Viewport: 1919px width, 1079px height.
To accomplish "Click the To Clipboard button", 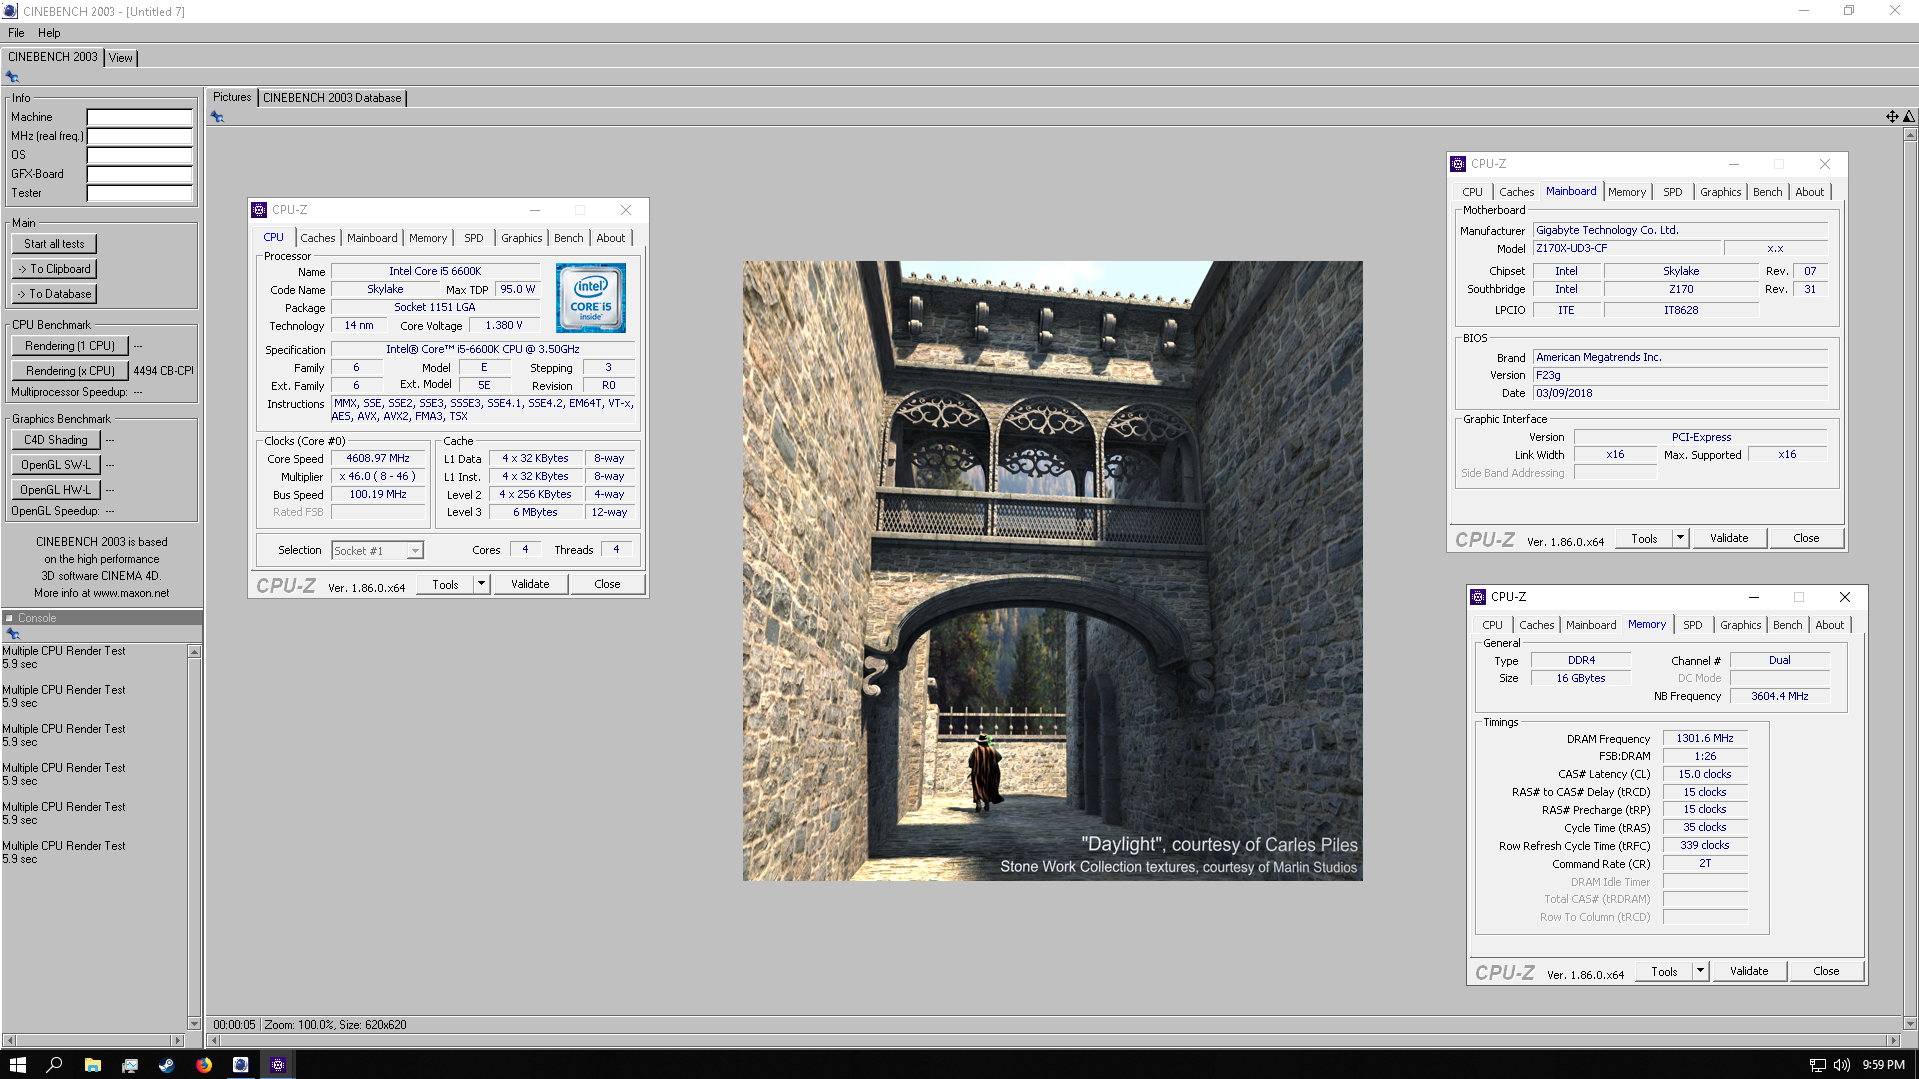I will coord(54,269).
